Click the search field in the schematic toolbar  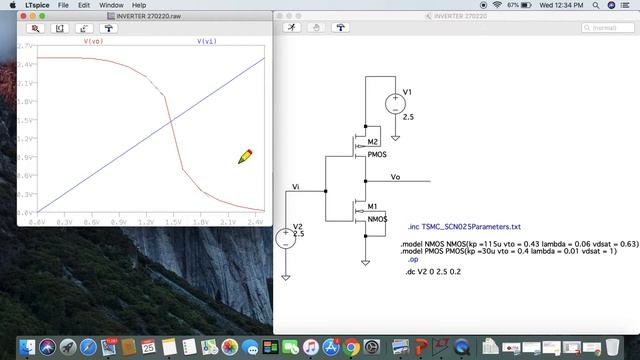point(608,28)
